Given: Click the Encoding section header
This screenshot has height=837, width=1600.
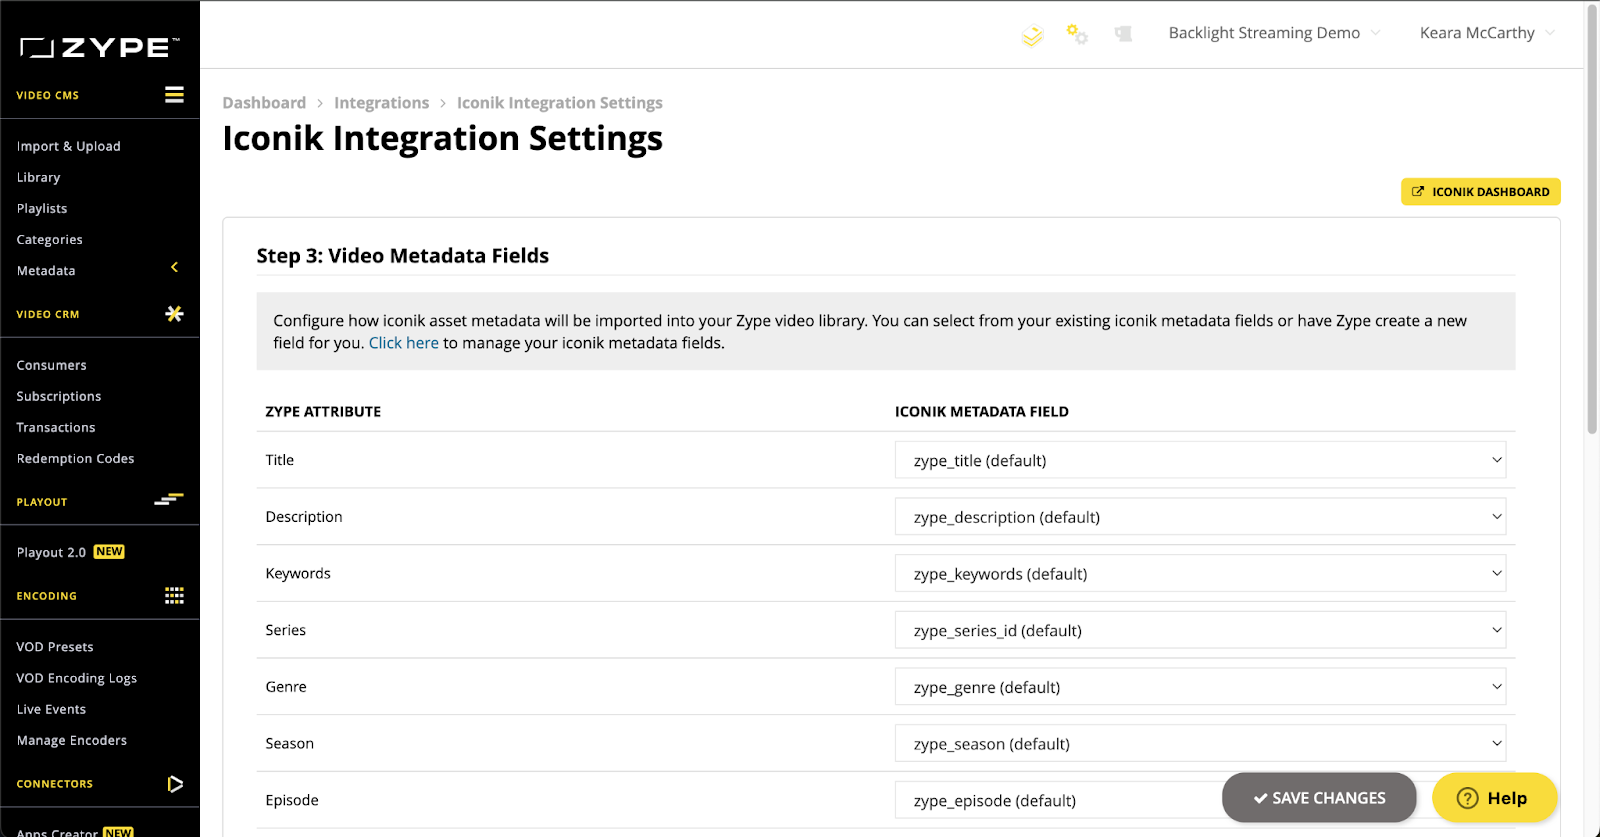Looking at the screenshot, I should pyautogui.click(x=47, y=596).
